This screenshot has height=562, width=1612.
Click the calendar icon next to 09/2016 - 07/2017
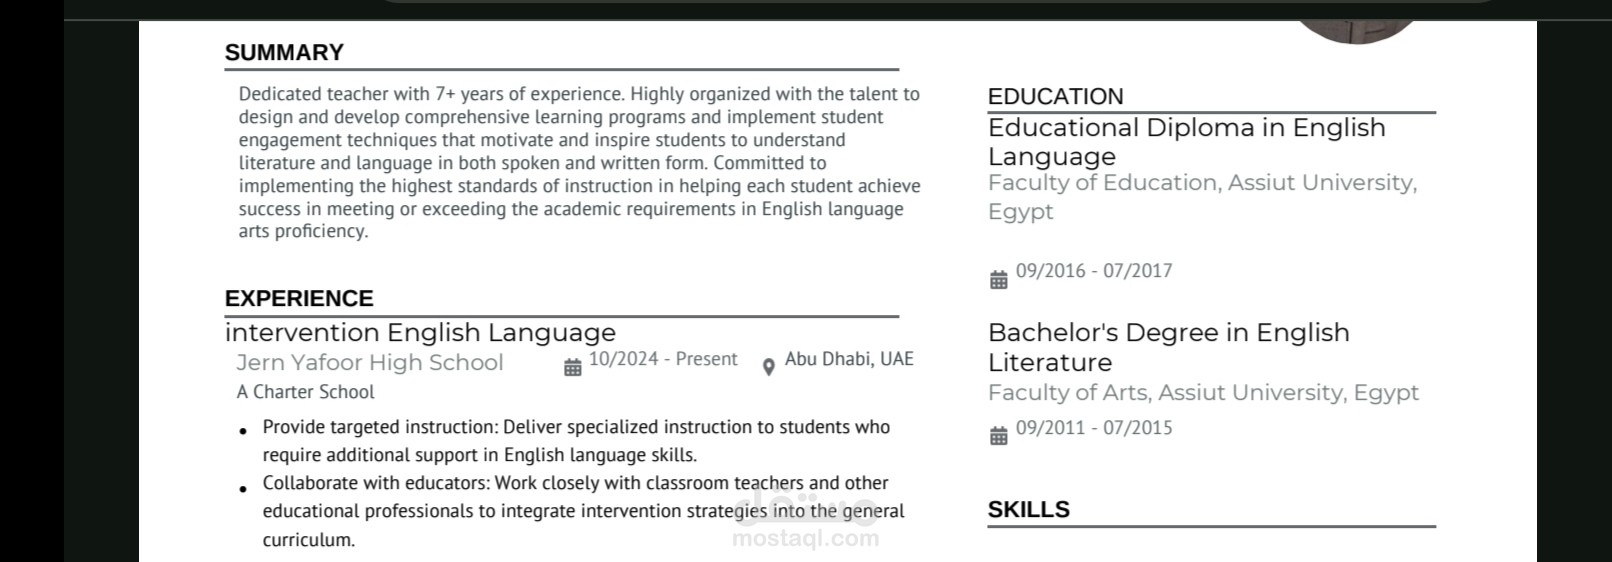pyautogui.click(x=998, y=280)
